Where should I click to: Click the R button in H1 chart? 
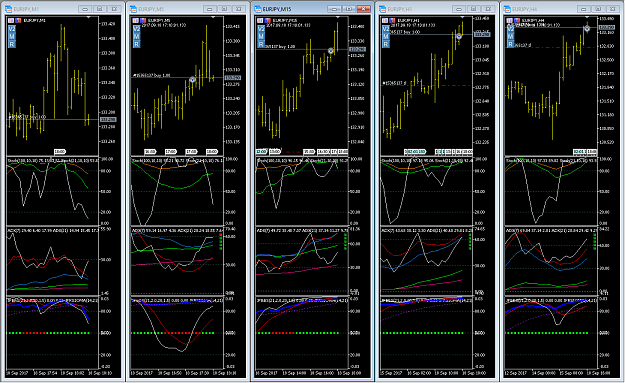point(386,44)
